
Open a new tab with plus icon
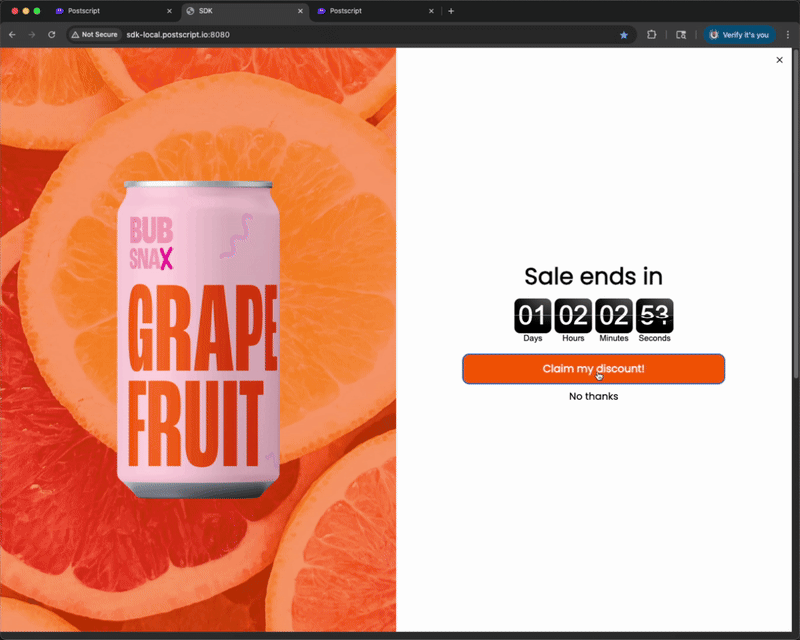[451, 11]
